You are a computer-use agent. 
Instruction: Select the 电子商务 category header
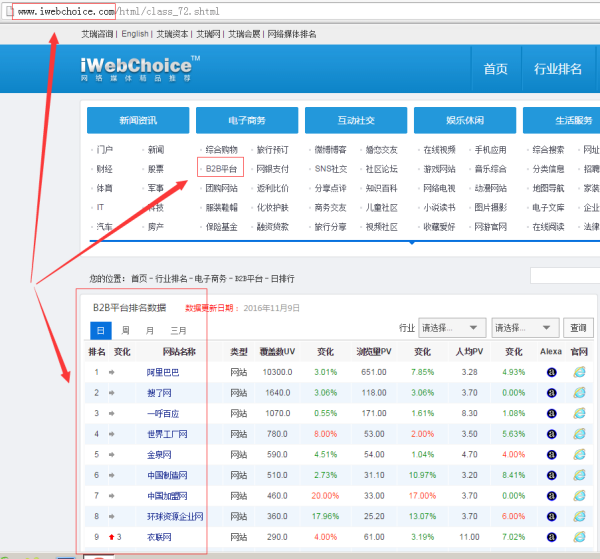[x=247, y=121]
